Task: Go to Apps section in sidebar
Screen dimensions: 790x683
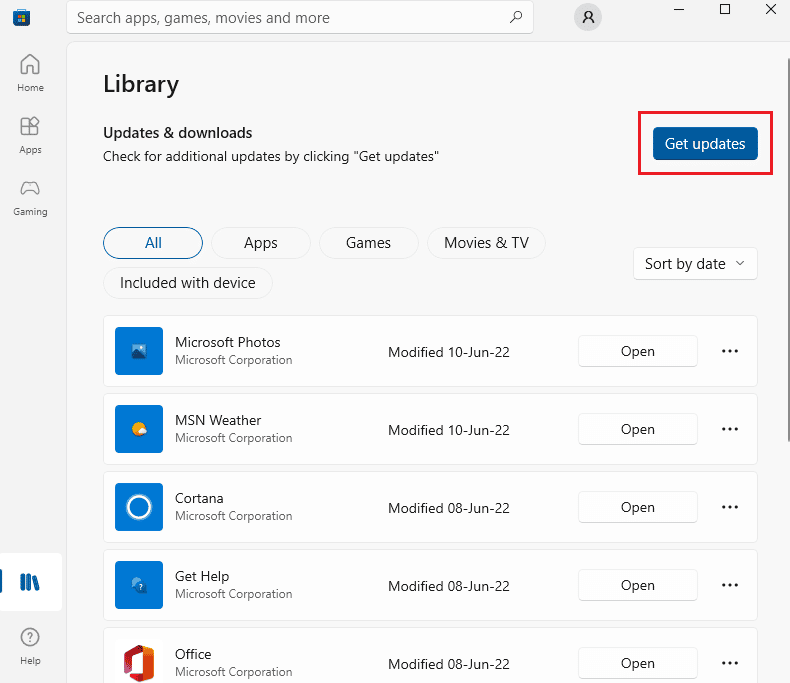Action: (x=30, y=134)
